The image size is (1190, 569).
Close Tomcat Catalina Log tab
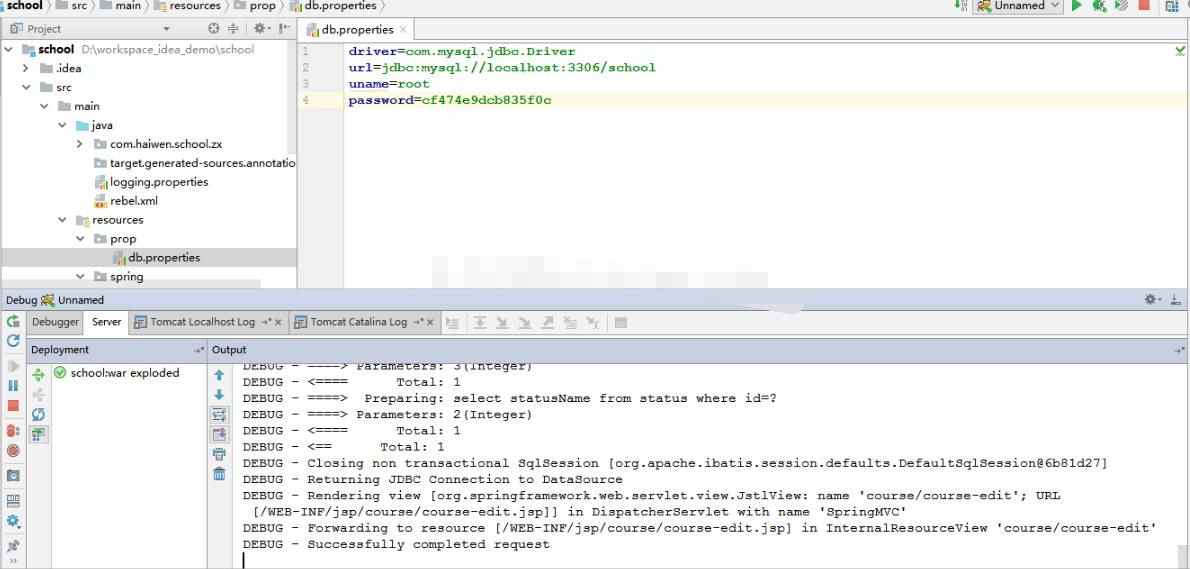click(x=430, y=322)
